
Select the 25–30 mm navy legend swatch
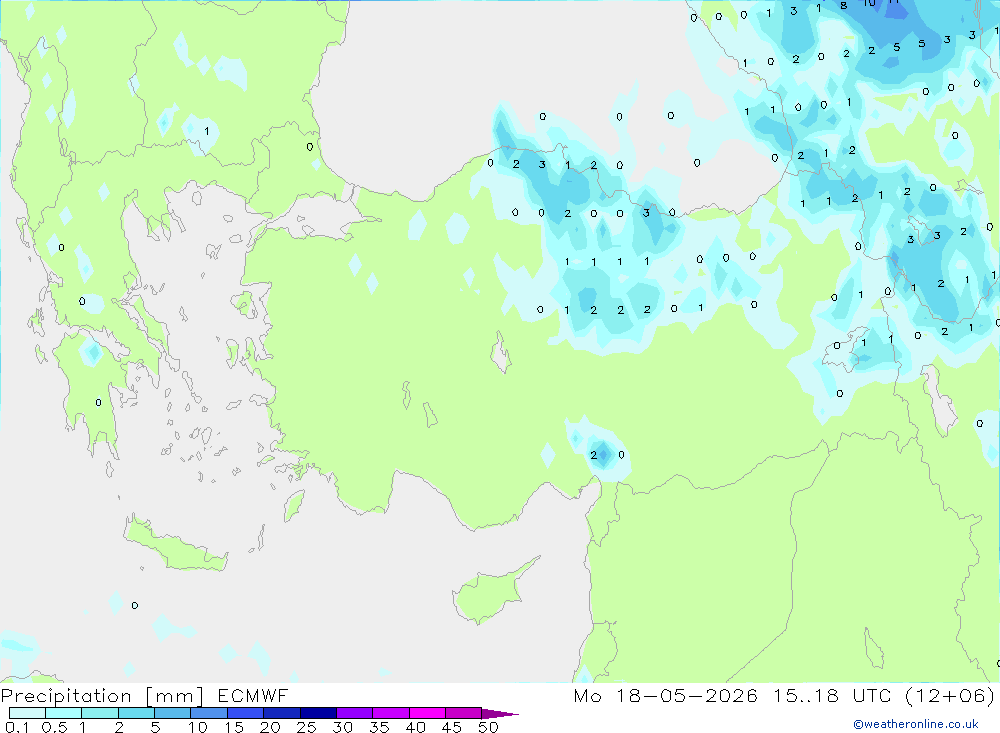(x=318, y=713)
